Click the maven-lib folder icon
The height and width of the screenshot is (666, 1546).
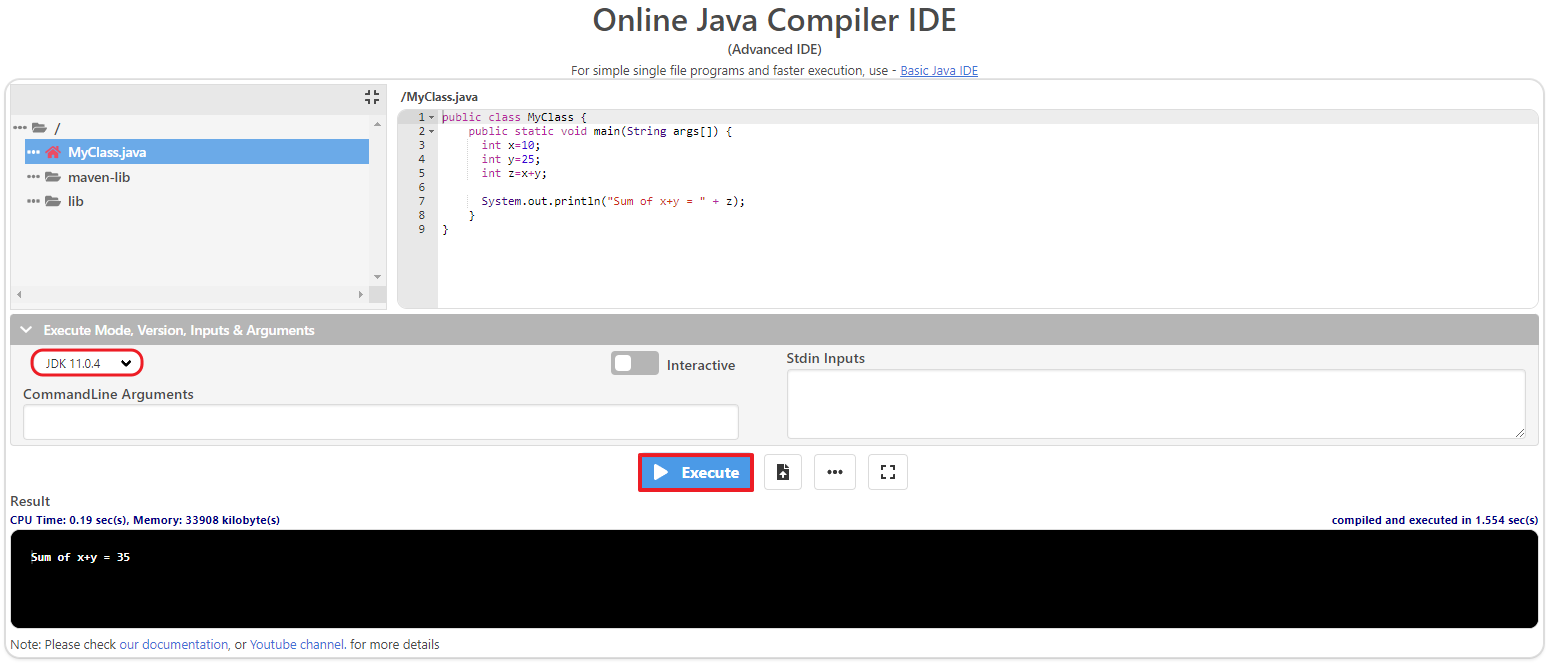pyautogui.click(x=53, y=177)
